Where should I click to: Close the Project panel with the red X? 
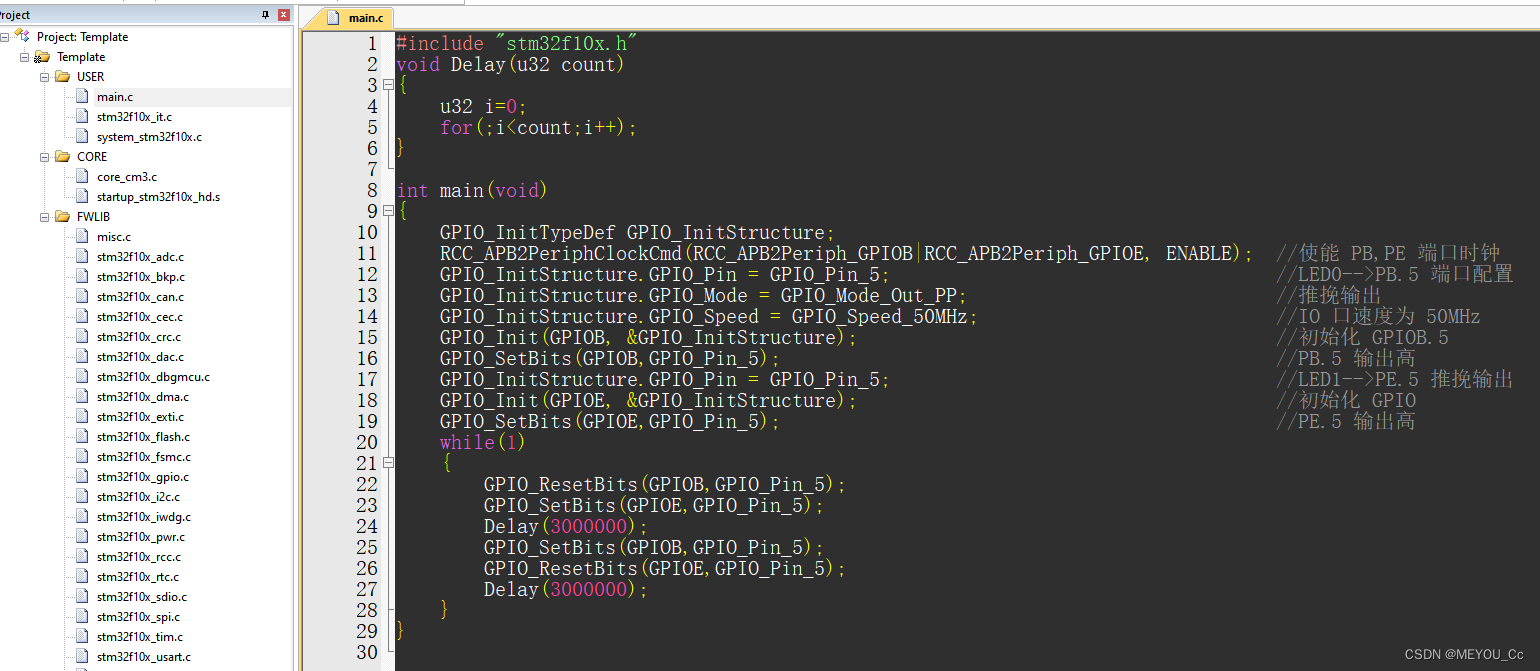coord(284,15)
